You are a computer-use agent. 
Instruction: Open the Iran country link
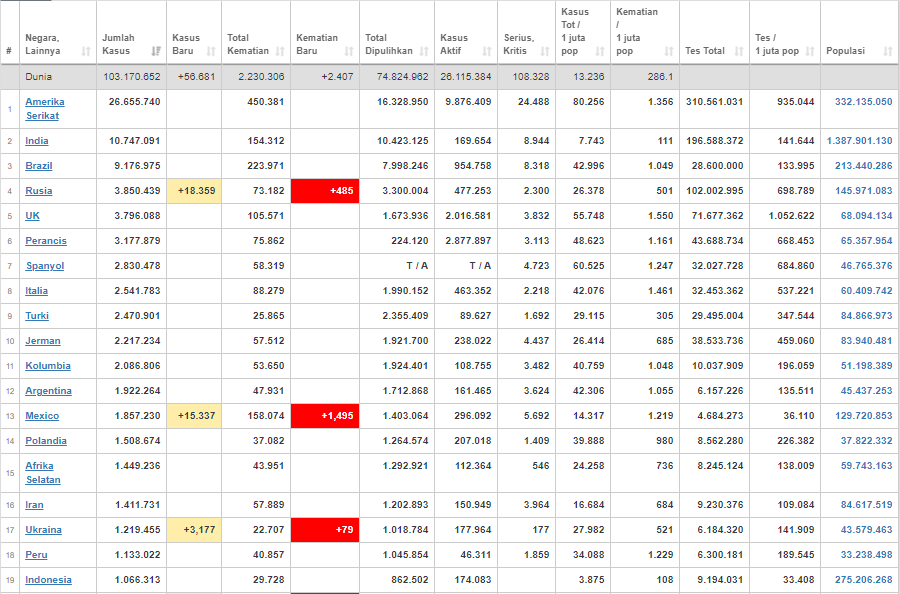pos(34,504)
